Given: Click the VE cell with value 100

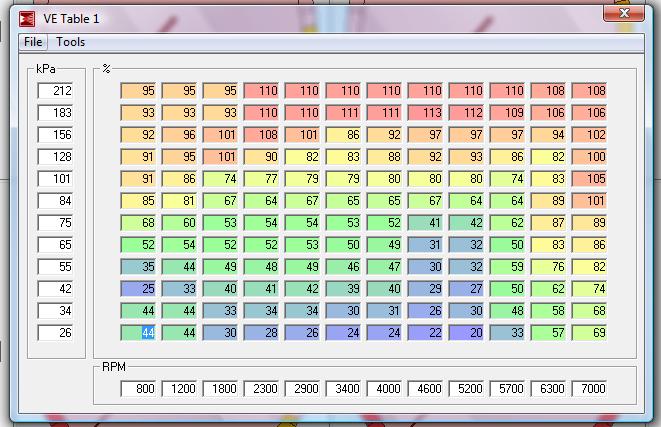Looking at the screenshot, I should pyautogui.click(x=589, y=157).
